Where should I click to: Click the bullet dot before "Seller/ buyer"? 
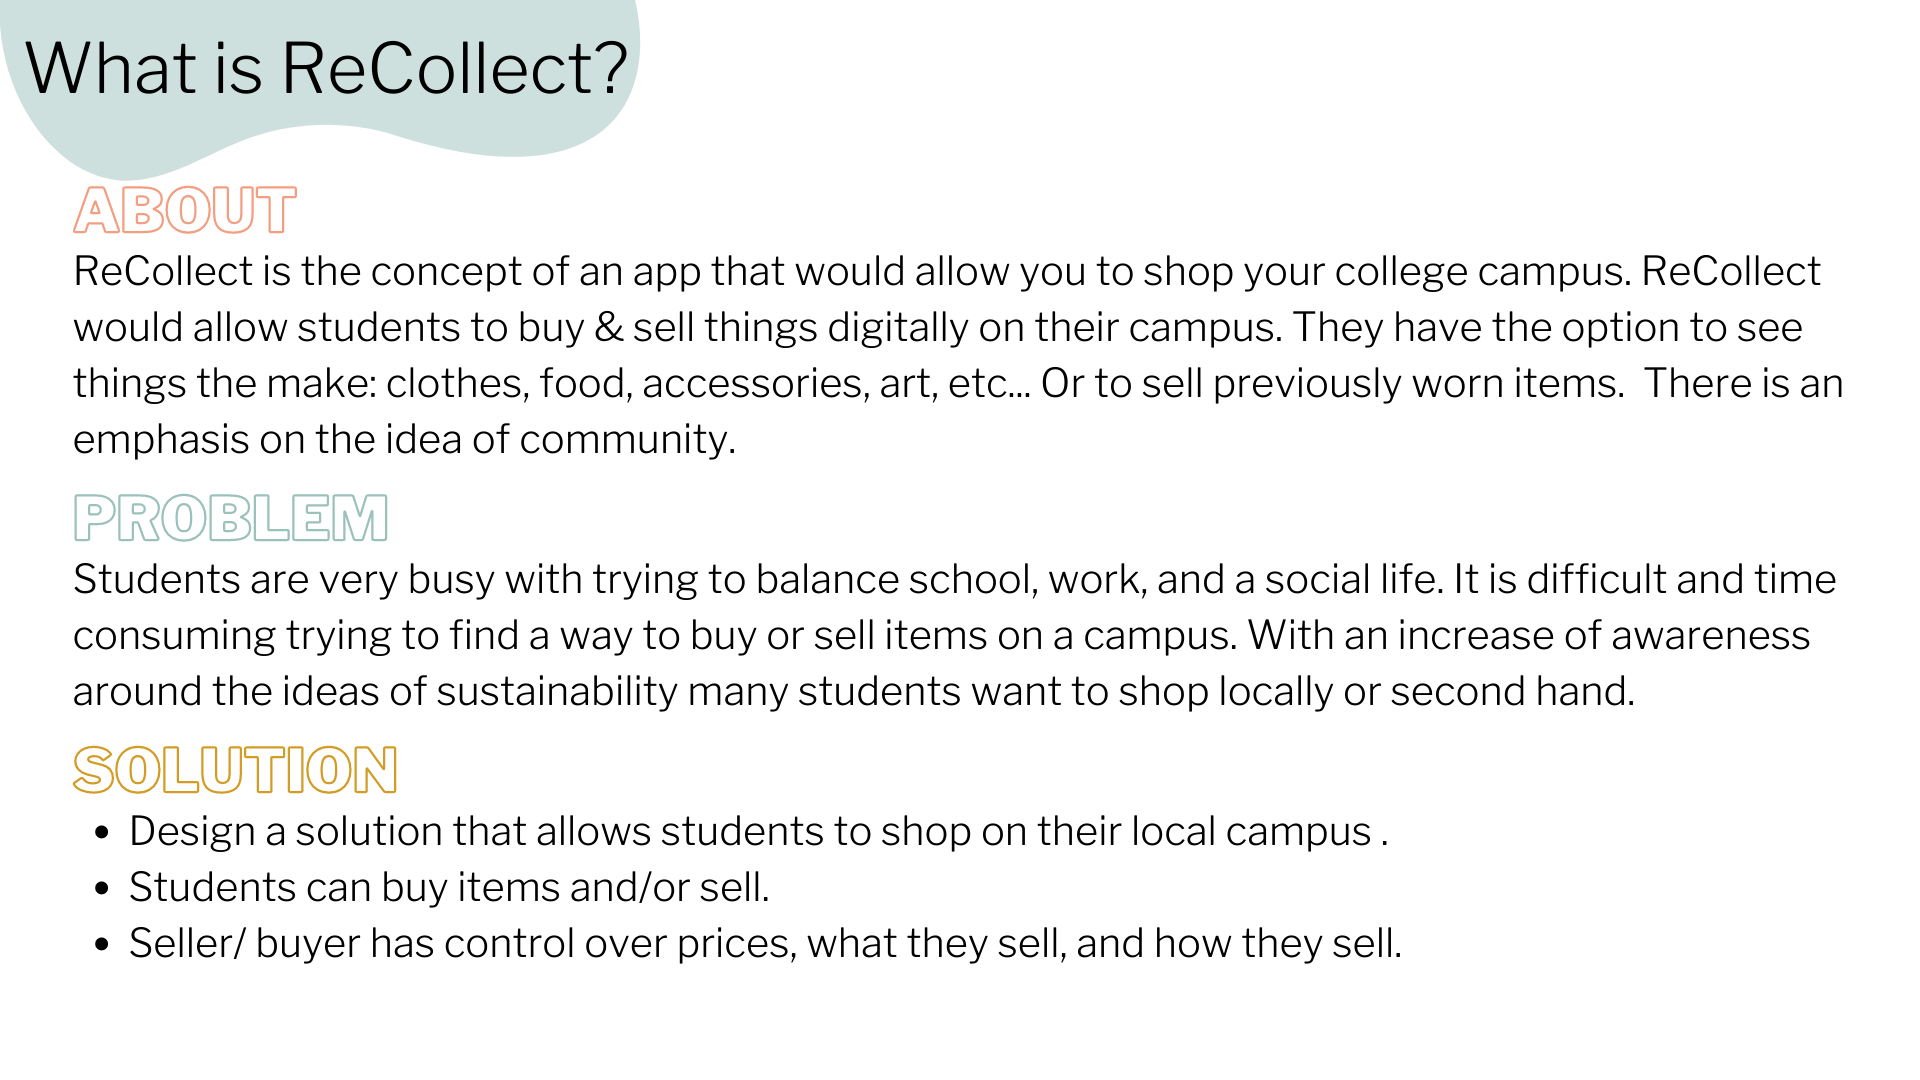pos(101,944)
